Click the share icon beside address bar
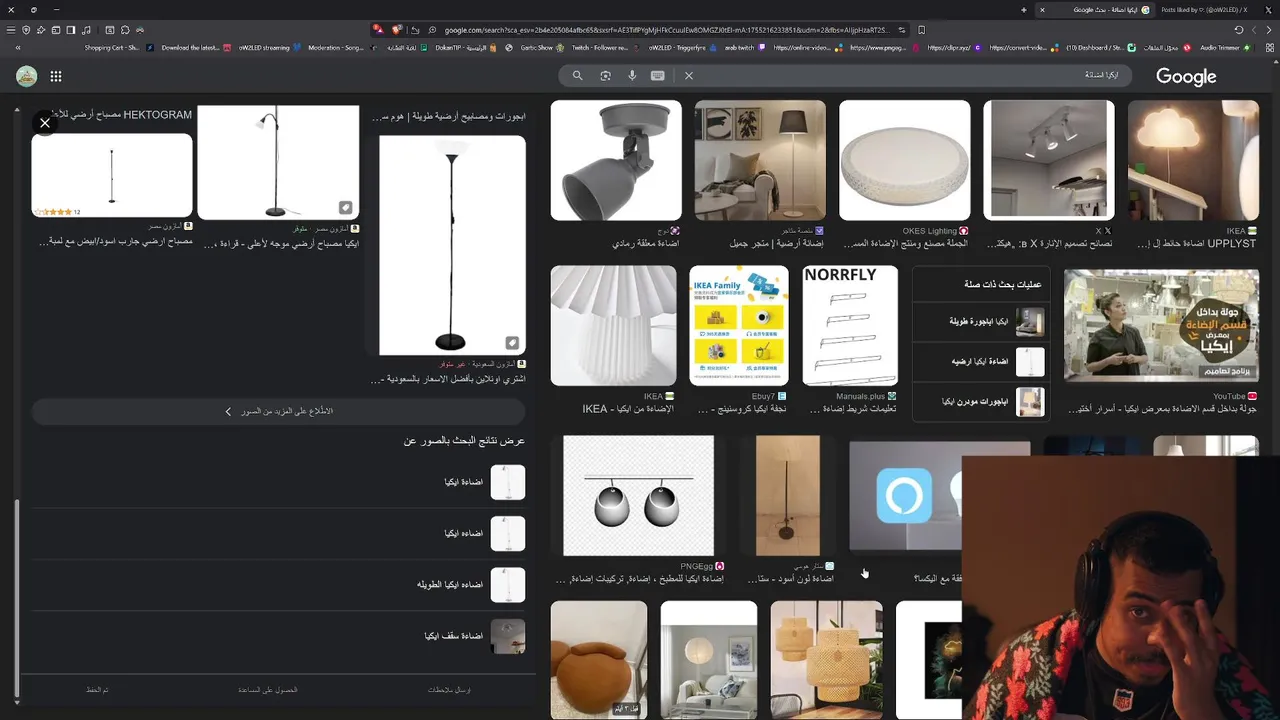The image size is (1280, 720). [x=415, y=30]
